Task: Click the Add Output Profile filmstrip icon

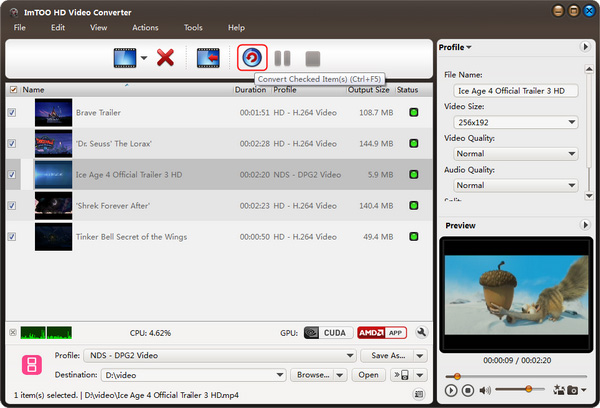Action: click(x=208, y=58)
